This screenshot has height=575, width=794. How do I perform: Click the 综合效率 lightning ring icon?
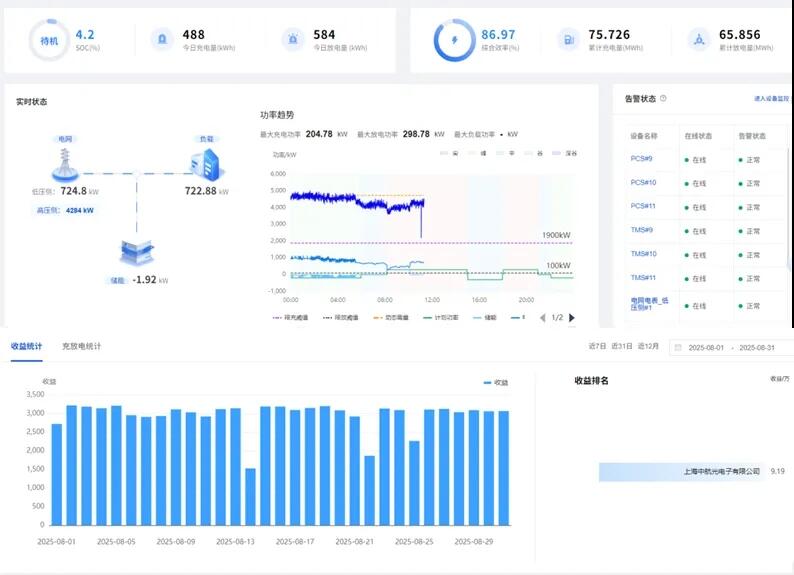[x=455, y=40]
